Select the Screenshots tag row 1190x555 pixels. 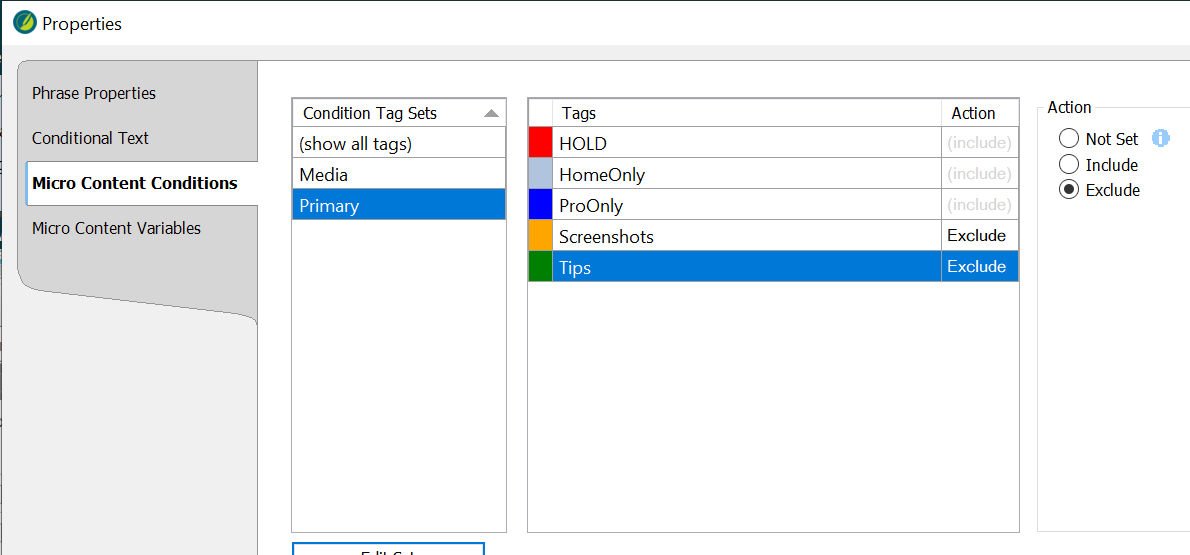tap(773, 236)
